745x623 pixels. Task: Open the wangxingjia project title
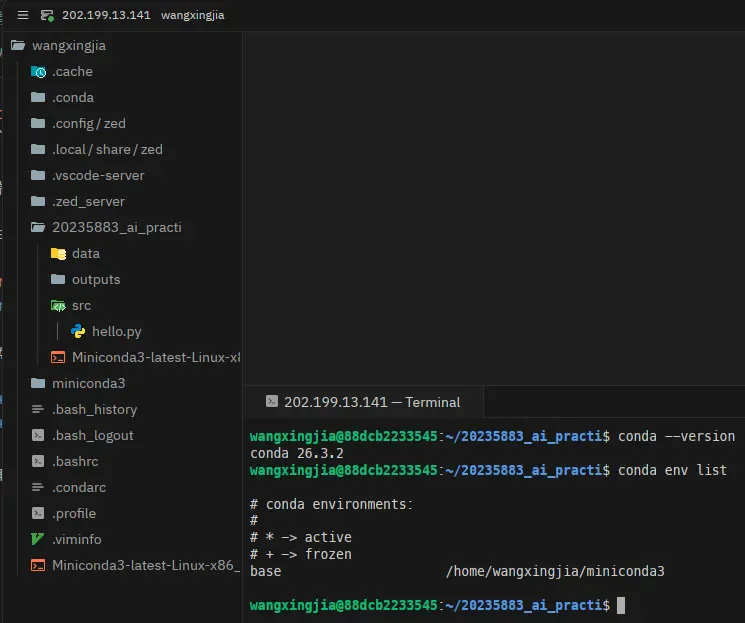pos(192,15)
